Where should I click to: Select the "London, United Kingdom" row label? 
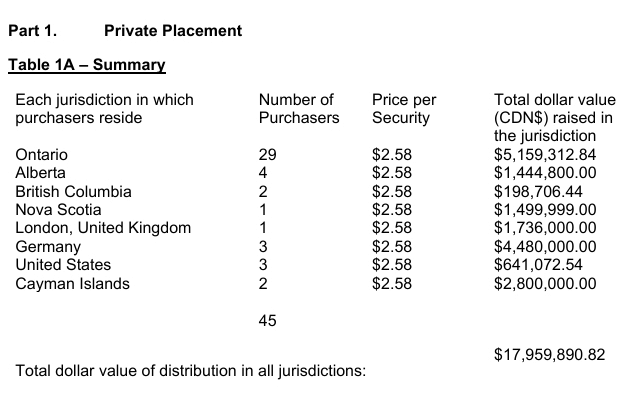point(103,228)
